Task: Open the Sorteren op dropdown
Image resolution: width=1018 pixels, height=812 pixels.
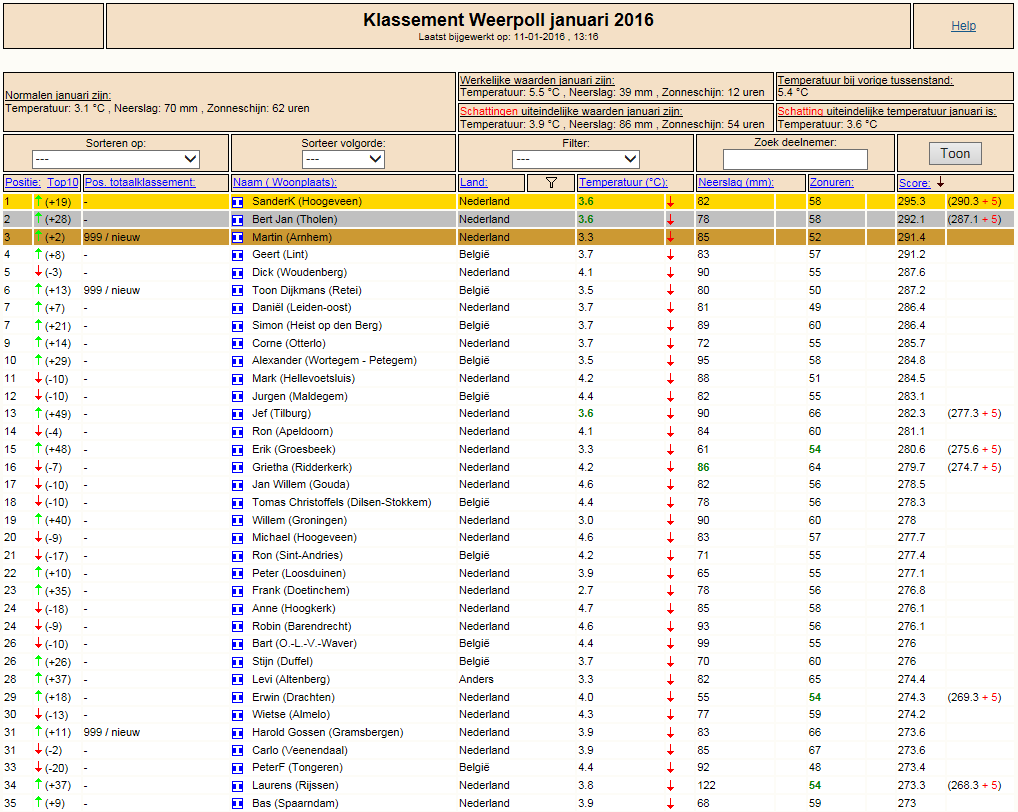Action: pos(116,159)
